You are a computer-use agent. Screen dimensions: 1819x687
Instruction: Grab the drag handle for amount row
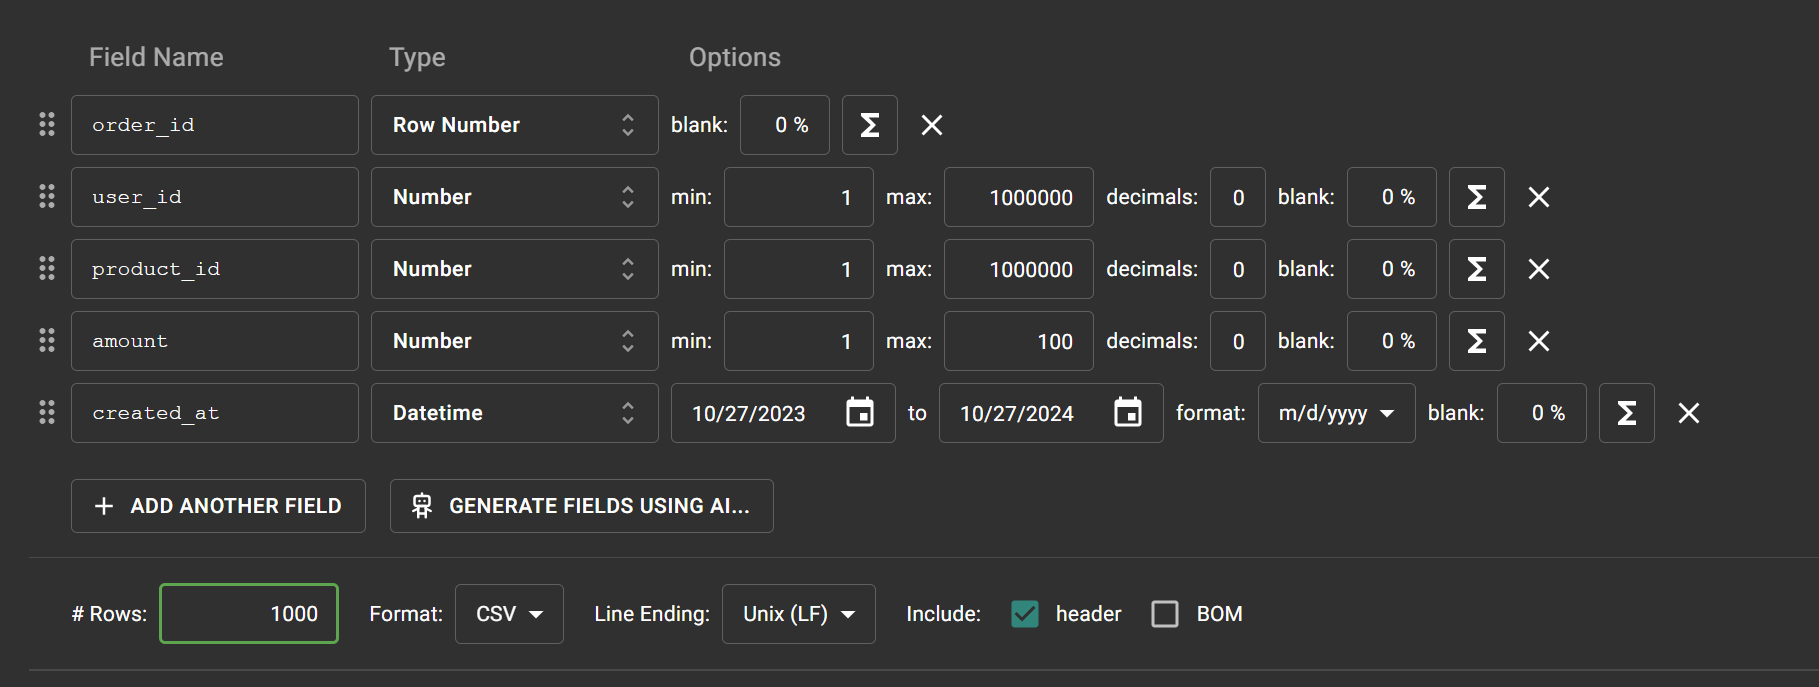[x=47, y=341]
